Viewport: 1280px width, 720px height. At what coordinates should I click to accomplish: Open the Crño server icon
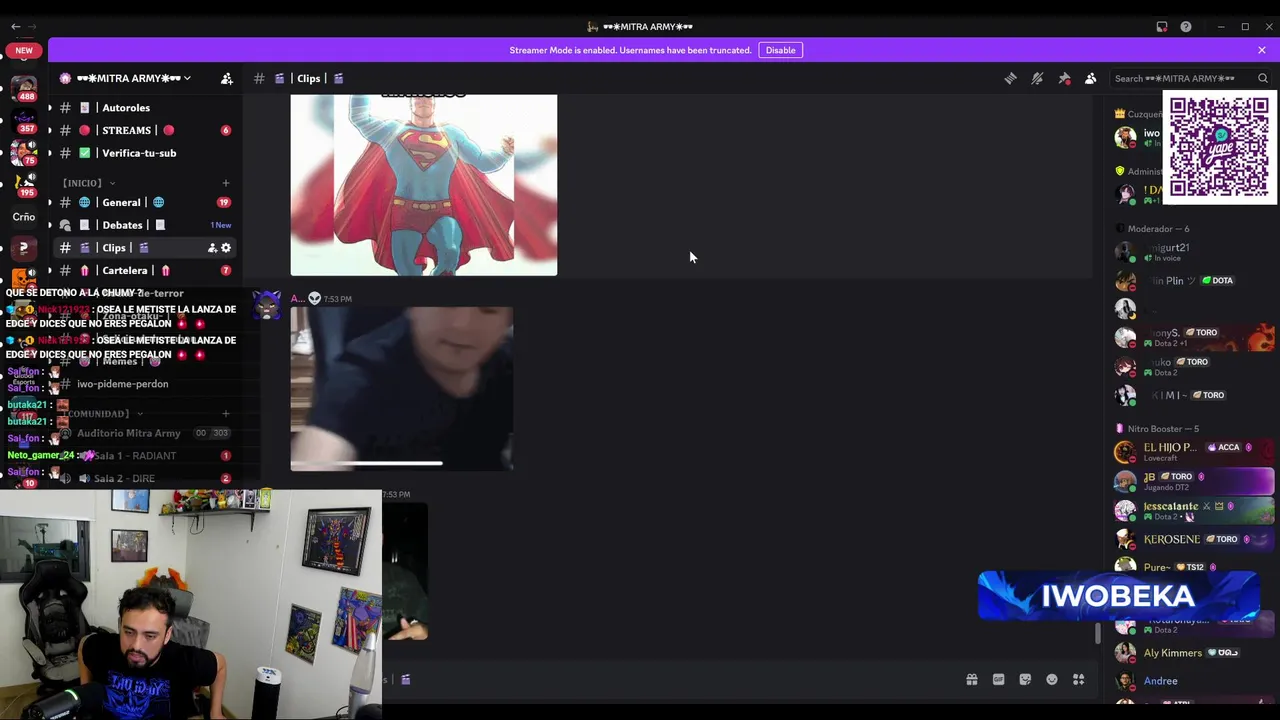click(x=24, y=217)
